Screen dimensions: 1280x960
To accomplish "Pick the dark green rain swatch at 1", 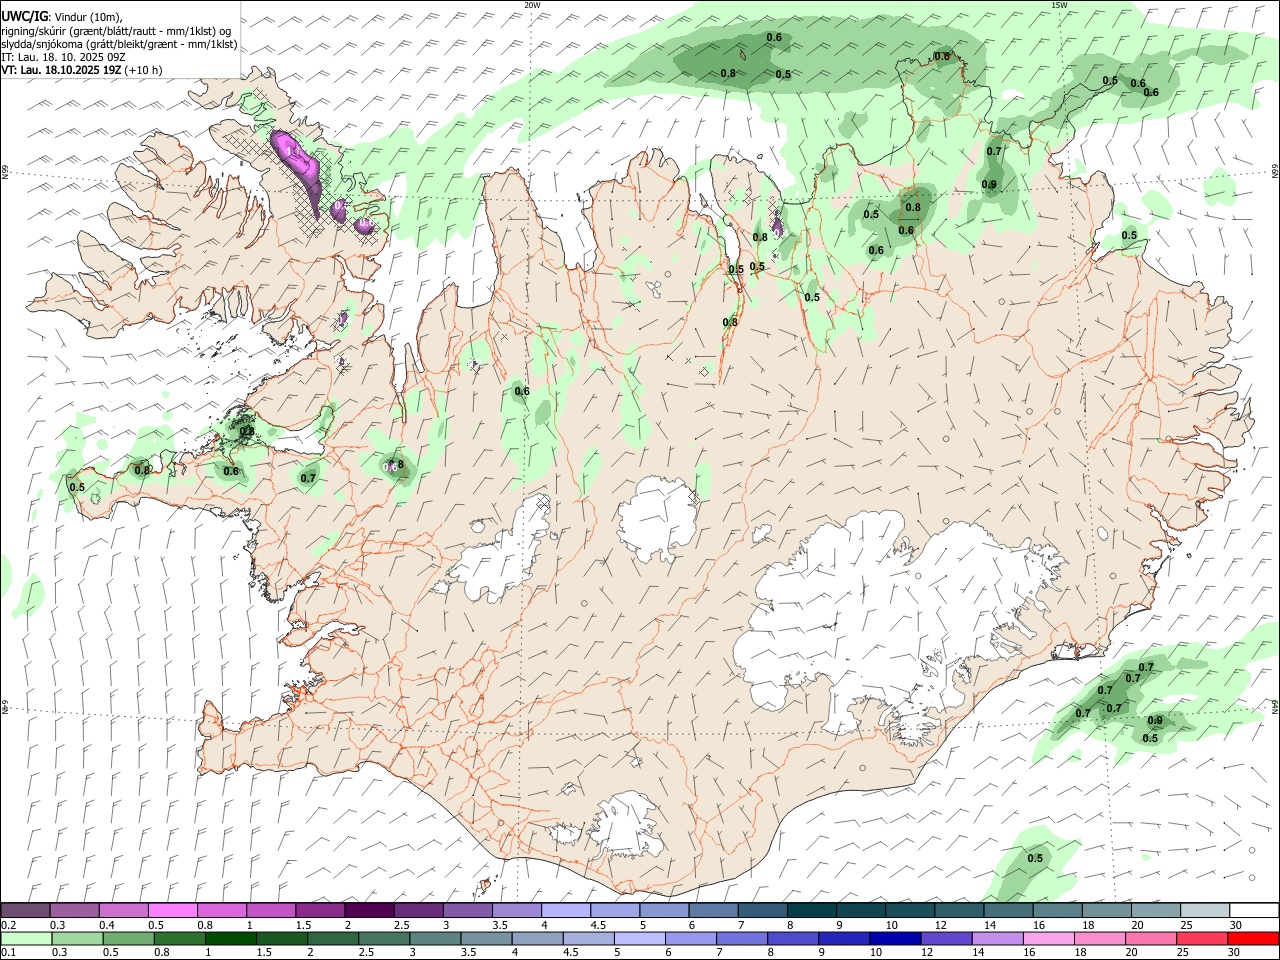I will (232, 938).
